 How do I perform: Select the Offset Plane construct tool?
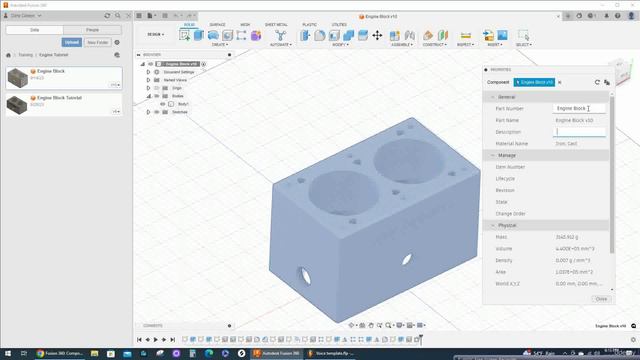[x=428, y=35]
